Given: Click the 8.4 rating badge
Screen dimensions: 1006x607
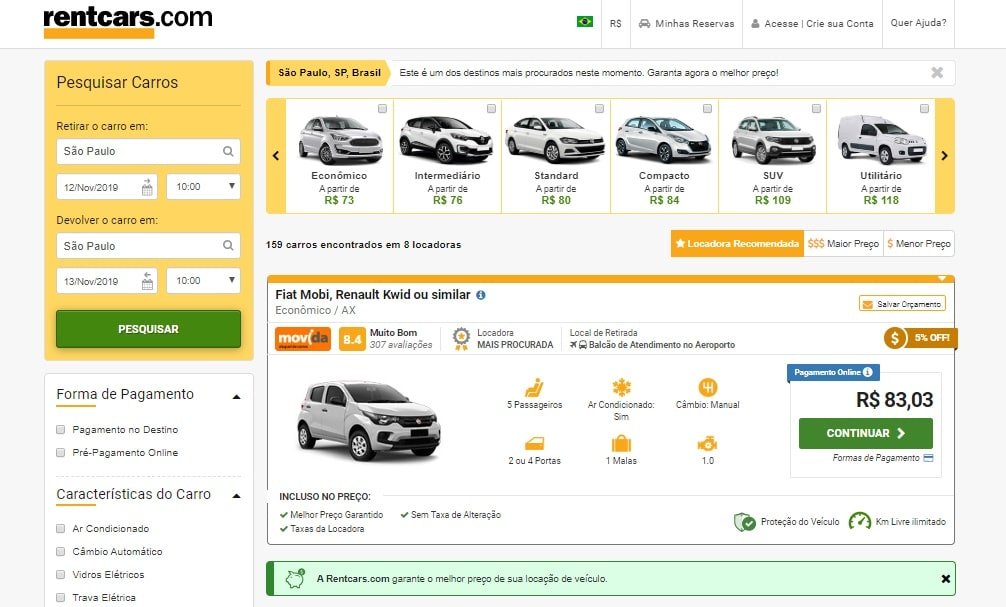Looking at the screenshot, I should (352, 339).
